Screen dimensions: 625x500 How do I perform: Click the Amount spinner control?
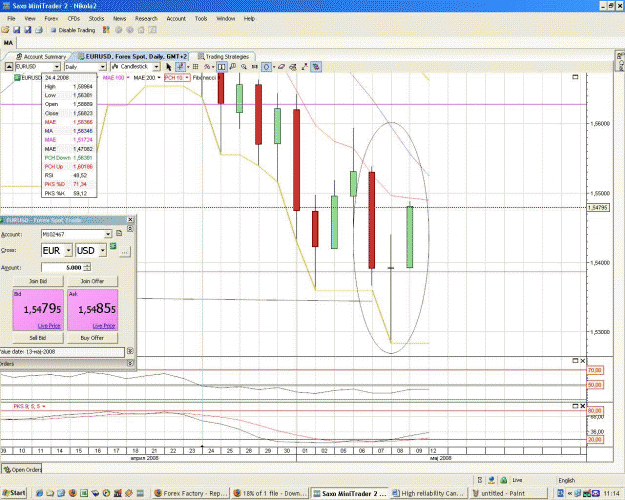click(x=87, y=267)
